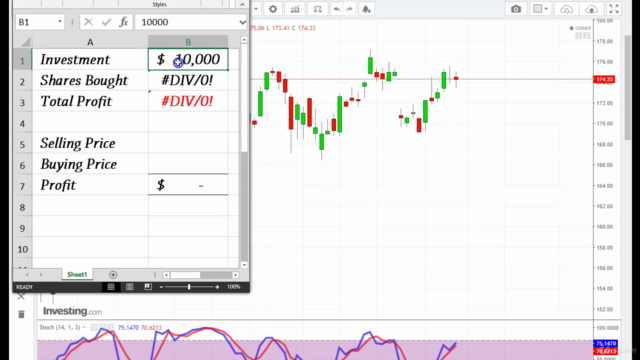Expand the formula bar chevron
Screen dimensions: 640x360
point(242,22)
